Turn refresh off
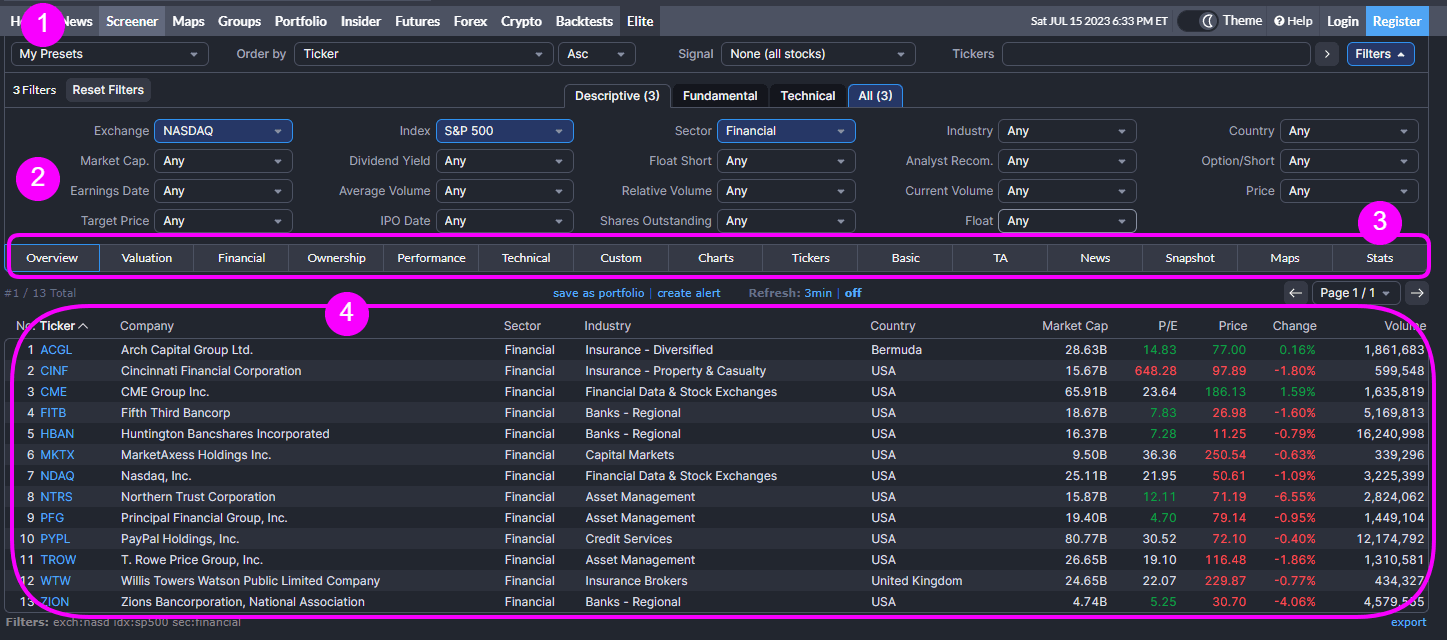The height and width of the screenshot is (640, 1447). coord(853,293)
